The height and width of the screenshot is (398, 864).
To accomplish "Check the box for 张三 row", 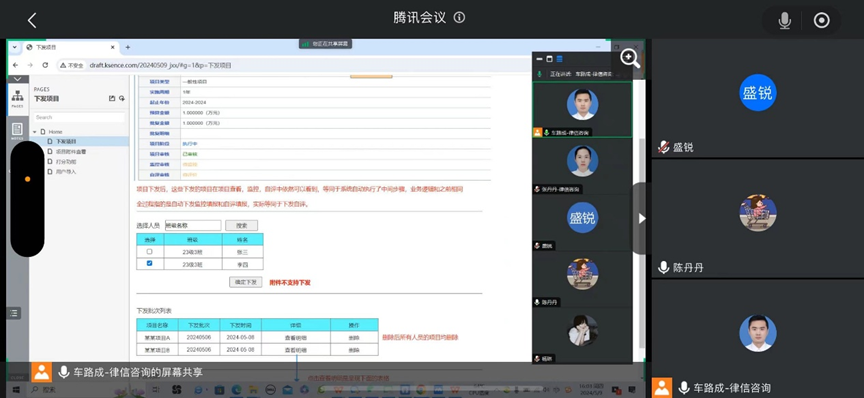I will [x=149, y=251].
